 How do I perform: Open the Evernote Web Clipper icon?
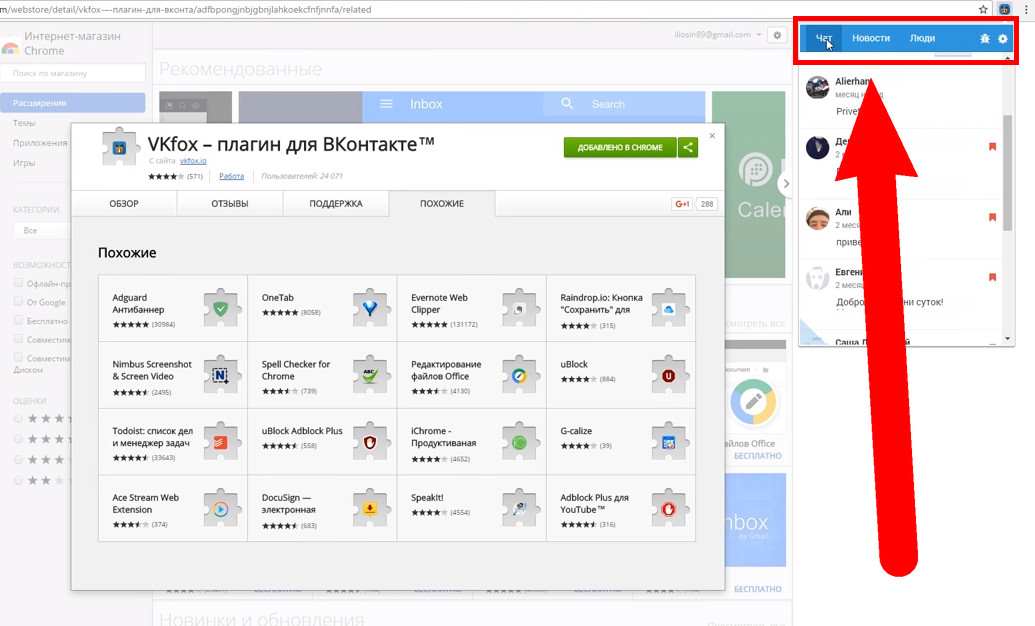[520, 309]
